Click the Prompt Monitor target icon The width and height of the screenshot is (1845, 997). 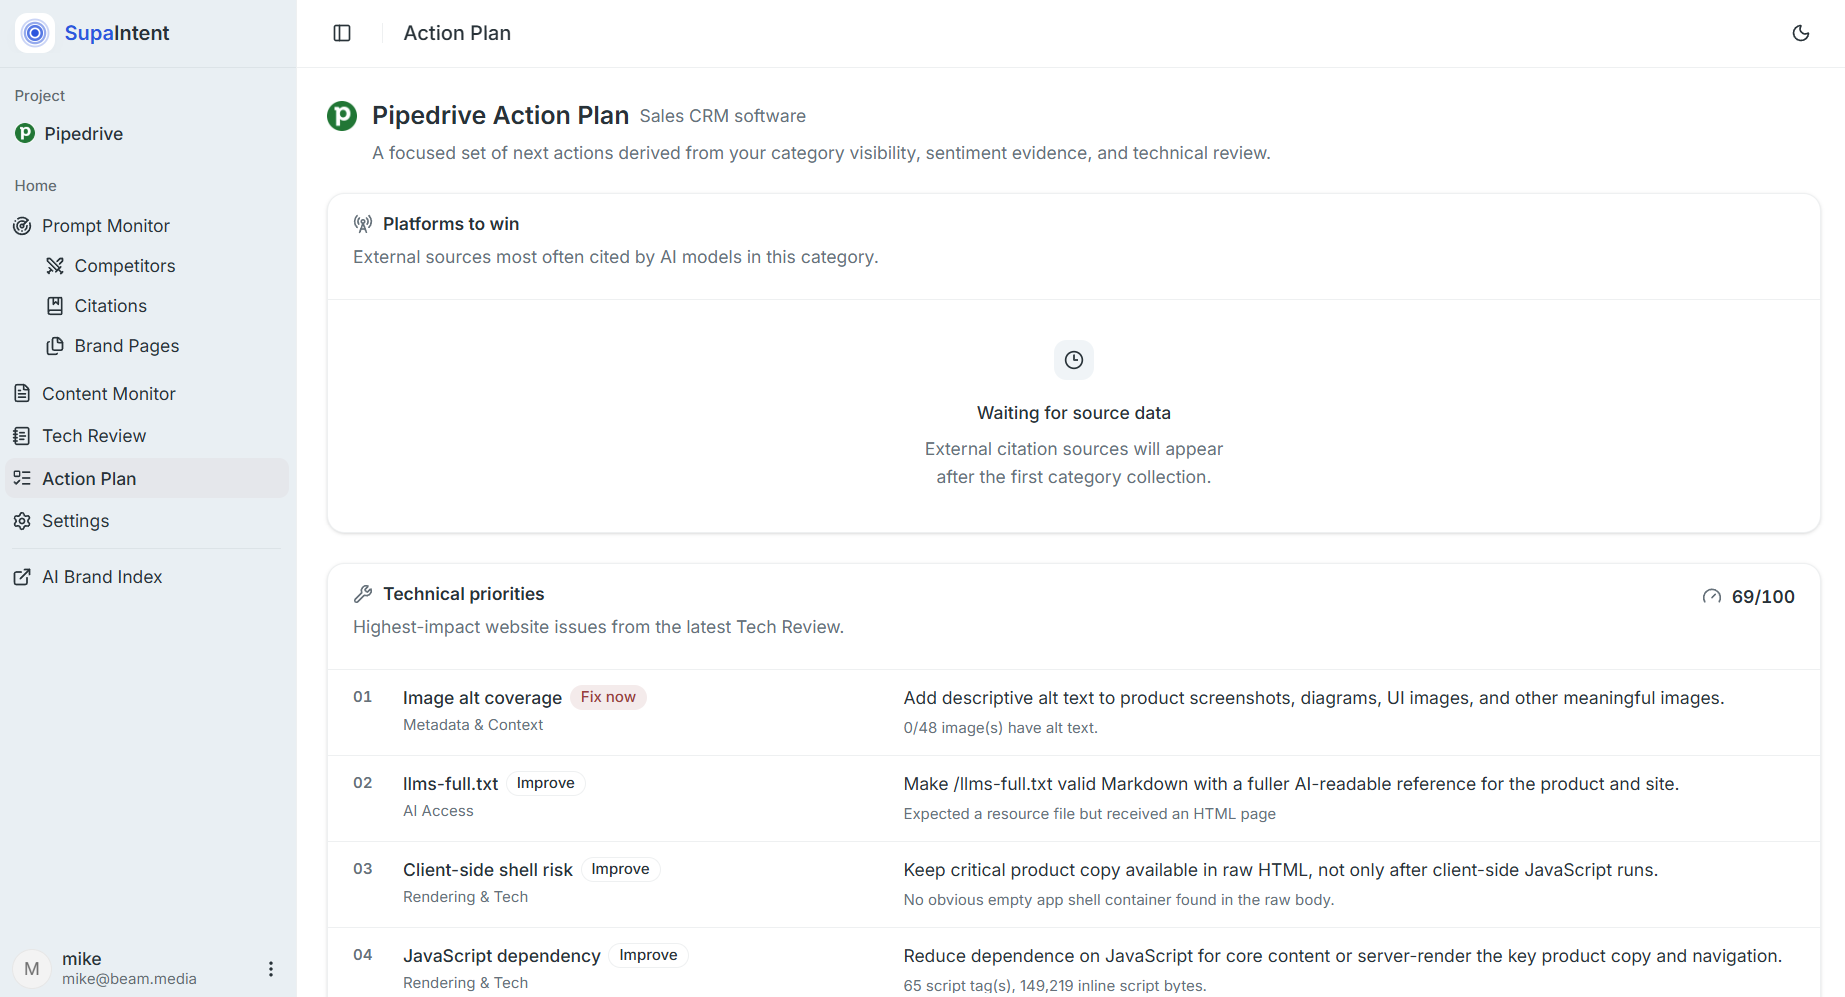pos(22,226)
